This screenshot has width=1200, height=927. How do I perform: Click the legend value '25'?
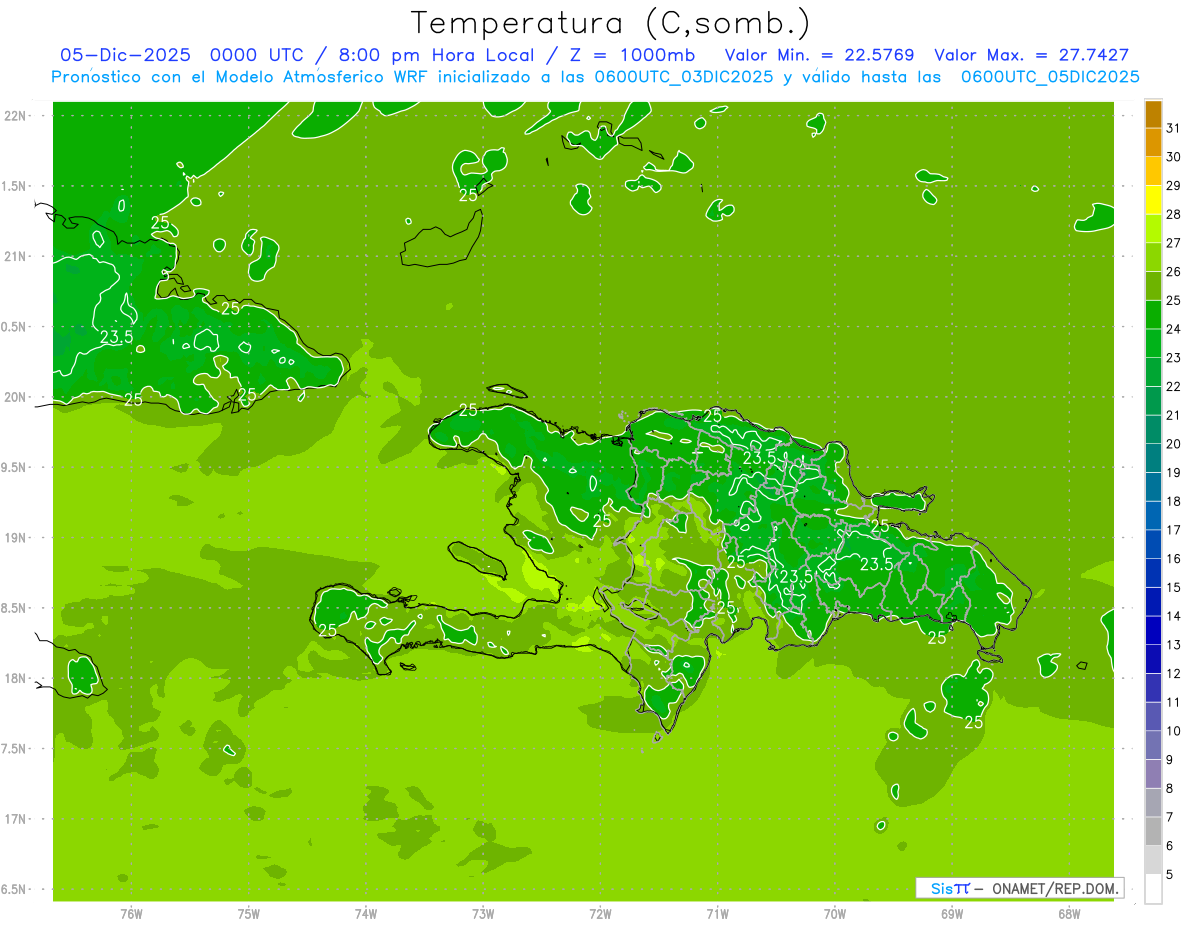tap(1173, 300)
